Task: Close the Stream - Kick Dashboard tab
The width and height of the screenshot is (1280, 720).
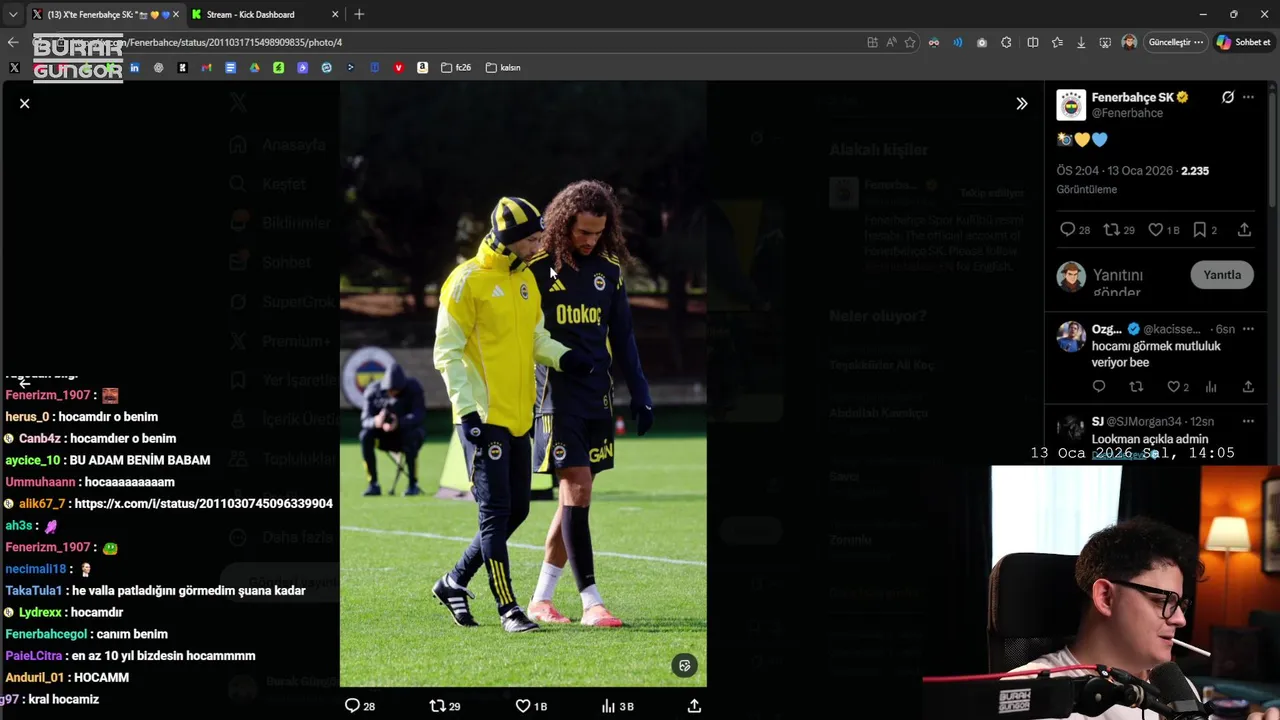Action: click(335, 14)
